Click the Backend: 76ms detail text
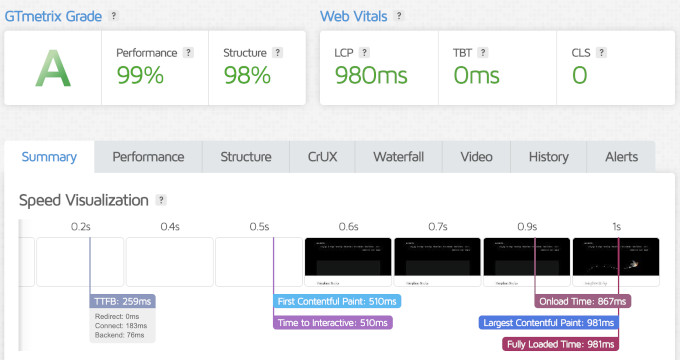Viewport: 680px width, 360px height. click(119, 335)
